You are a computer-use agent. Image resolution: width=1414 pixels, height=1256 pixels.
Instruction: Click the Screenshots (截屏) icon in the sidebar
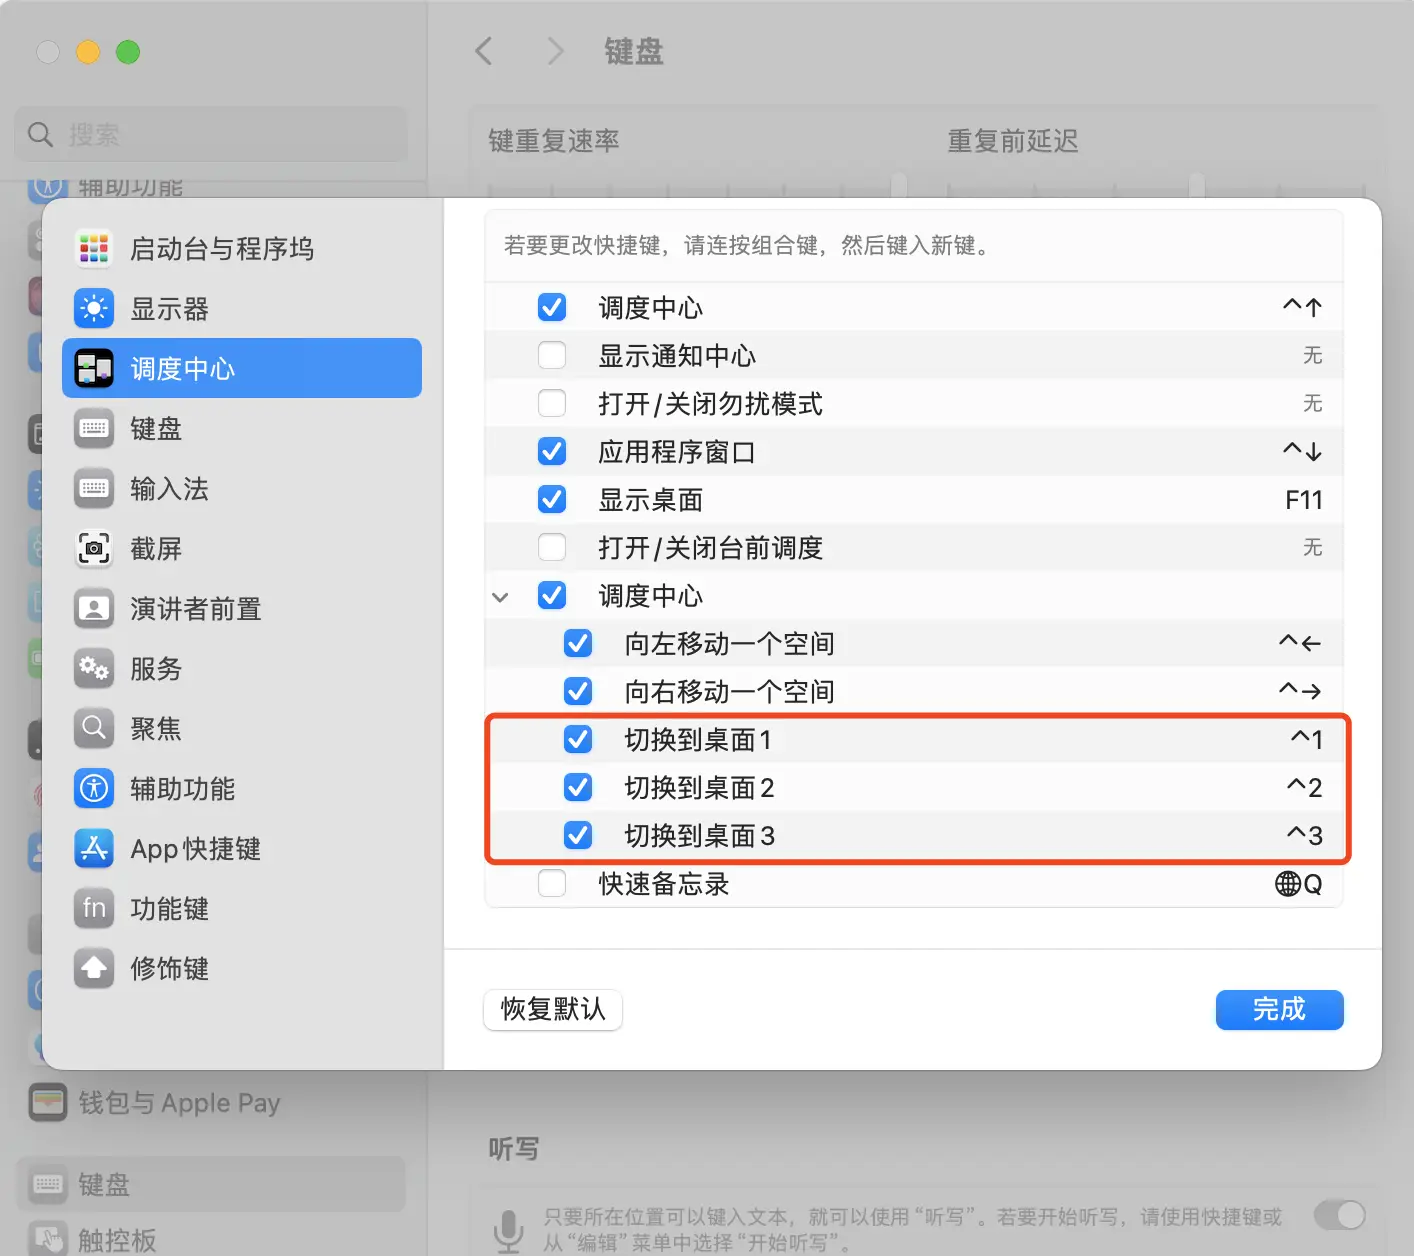(94, 549)
